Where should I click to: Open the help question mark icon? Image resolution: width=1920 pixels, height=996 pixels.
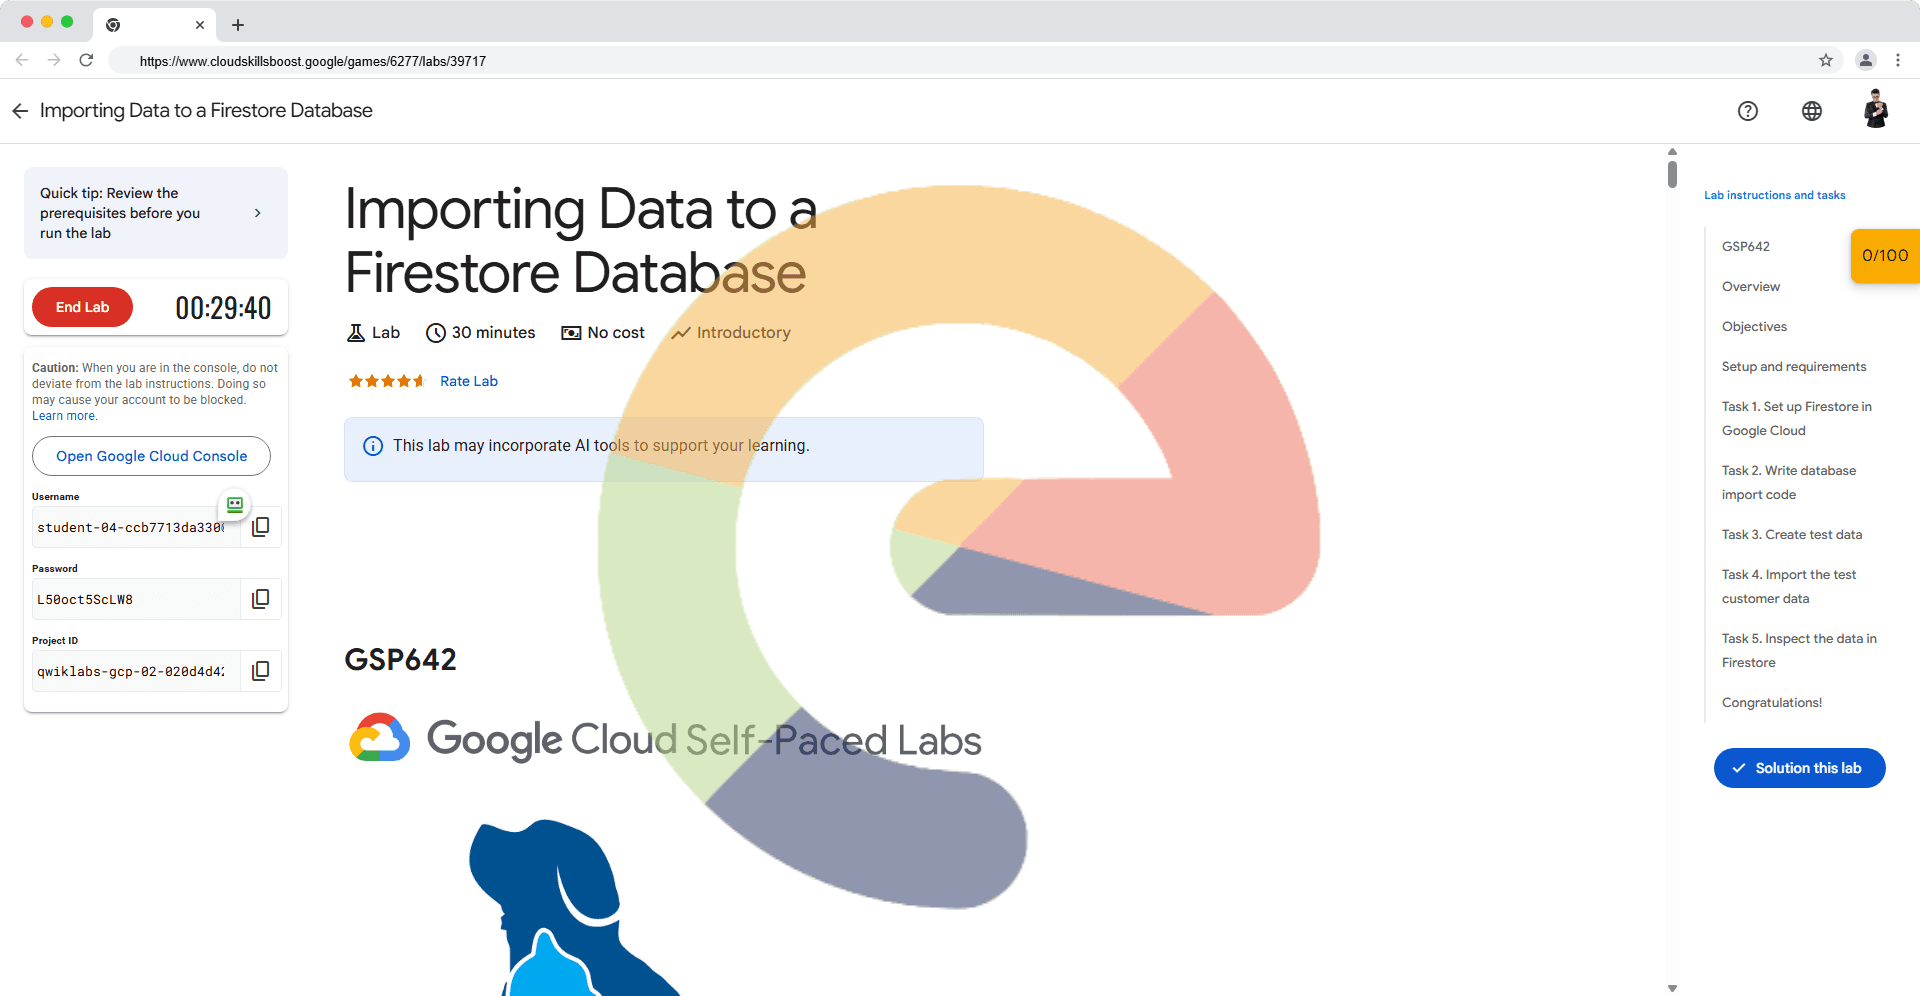[x=1747, y=111]
